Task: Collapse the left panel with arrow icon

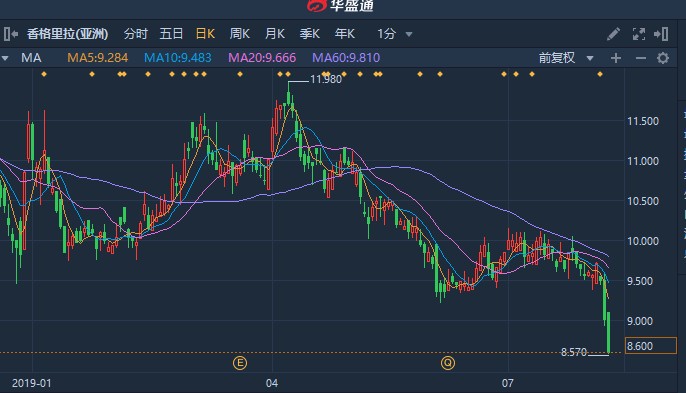Action: 11,34
